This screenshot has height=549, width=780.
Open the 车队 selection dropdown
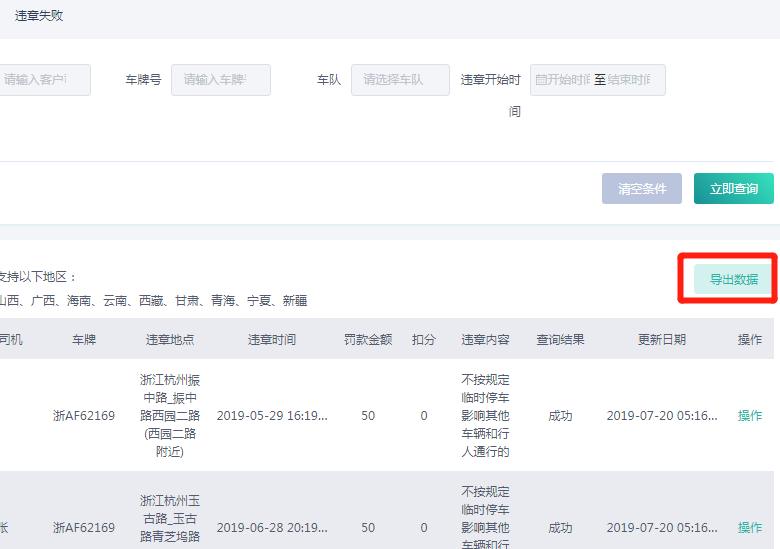(400, 80)
